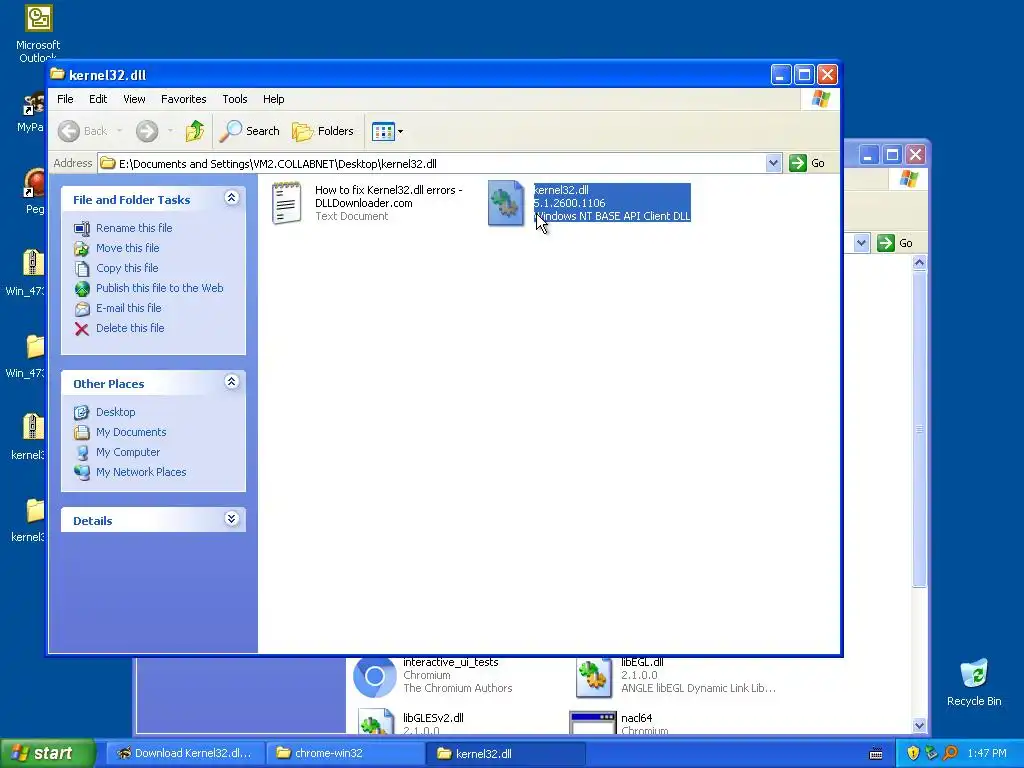Click the vertical scrollbar thumb in chrome-win32 window
1024x768 pixels.
pyautogui.click(x=919, y=430)
